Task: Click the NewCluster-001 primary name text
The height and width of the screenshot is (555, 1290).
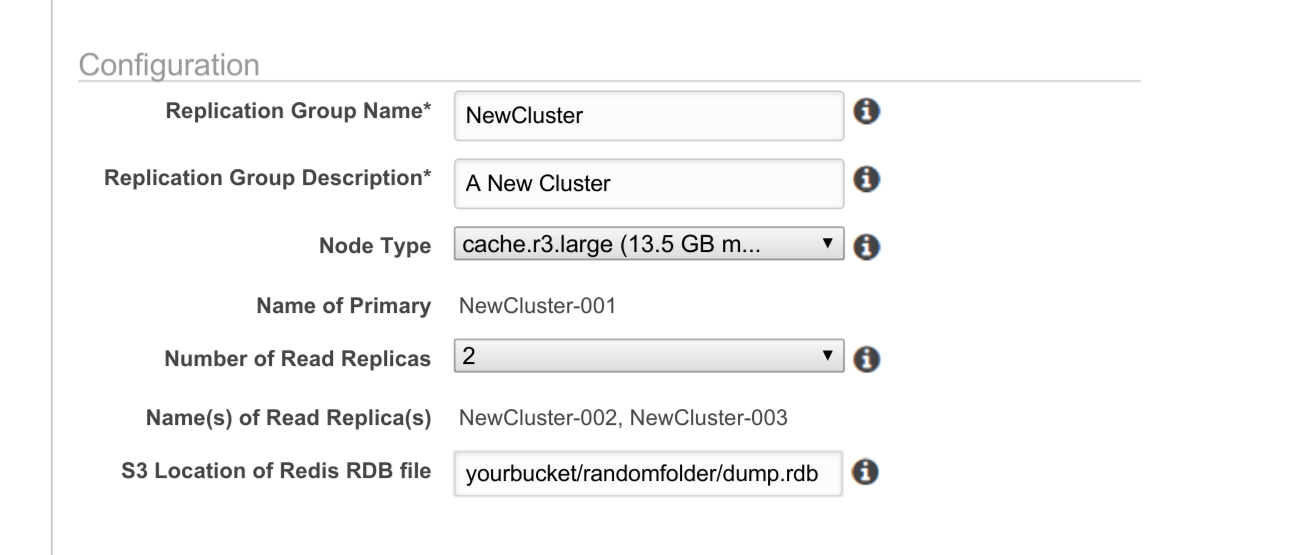Action: point(537,306)
